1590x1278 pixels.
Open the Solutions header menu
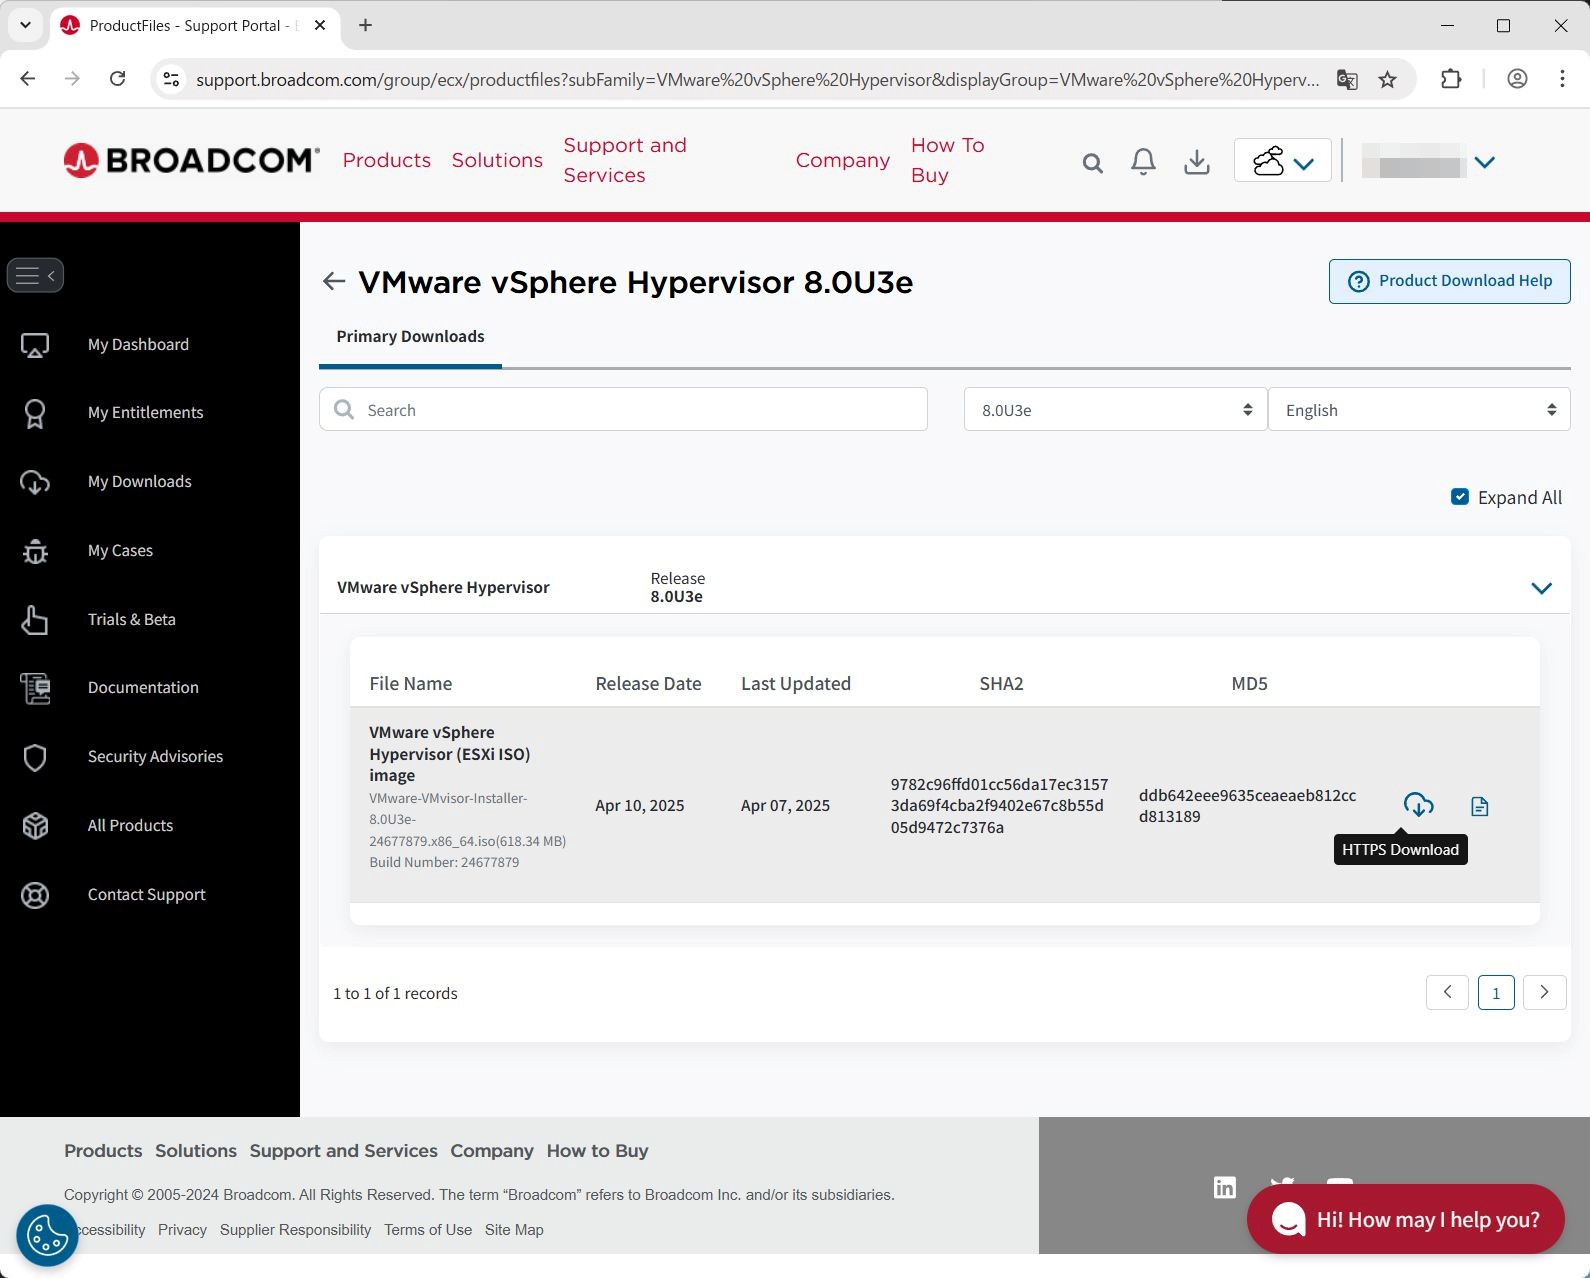point(497,160)
